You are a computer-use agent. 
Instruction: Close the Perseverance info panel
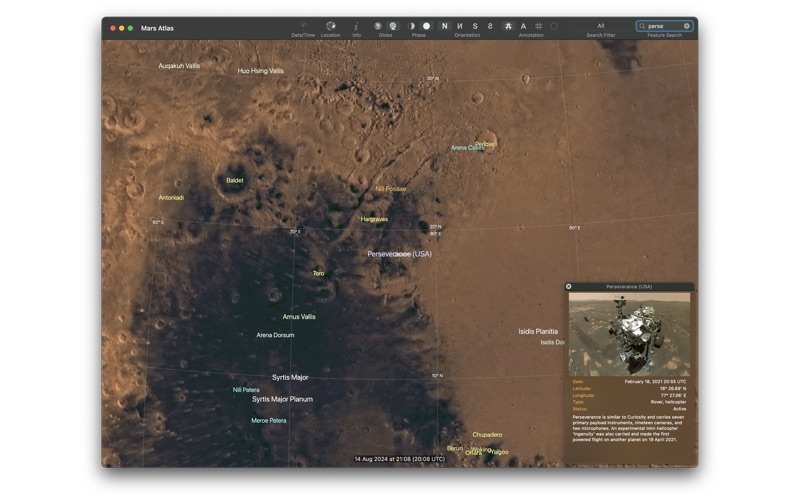tap(568, 287)
